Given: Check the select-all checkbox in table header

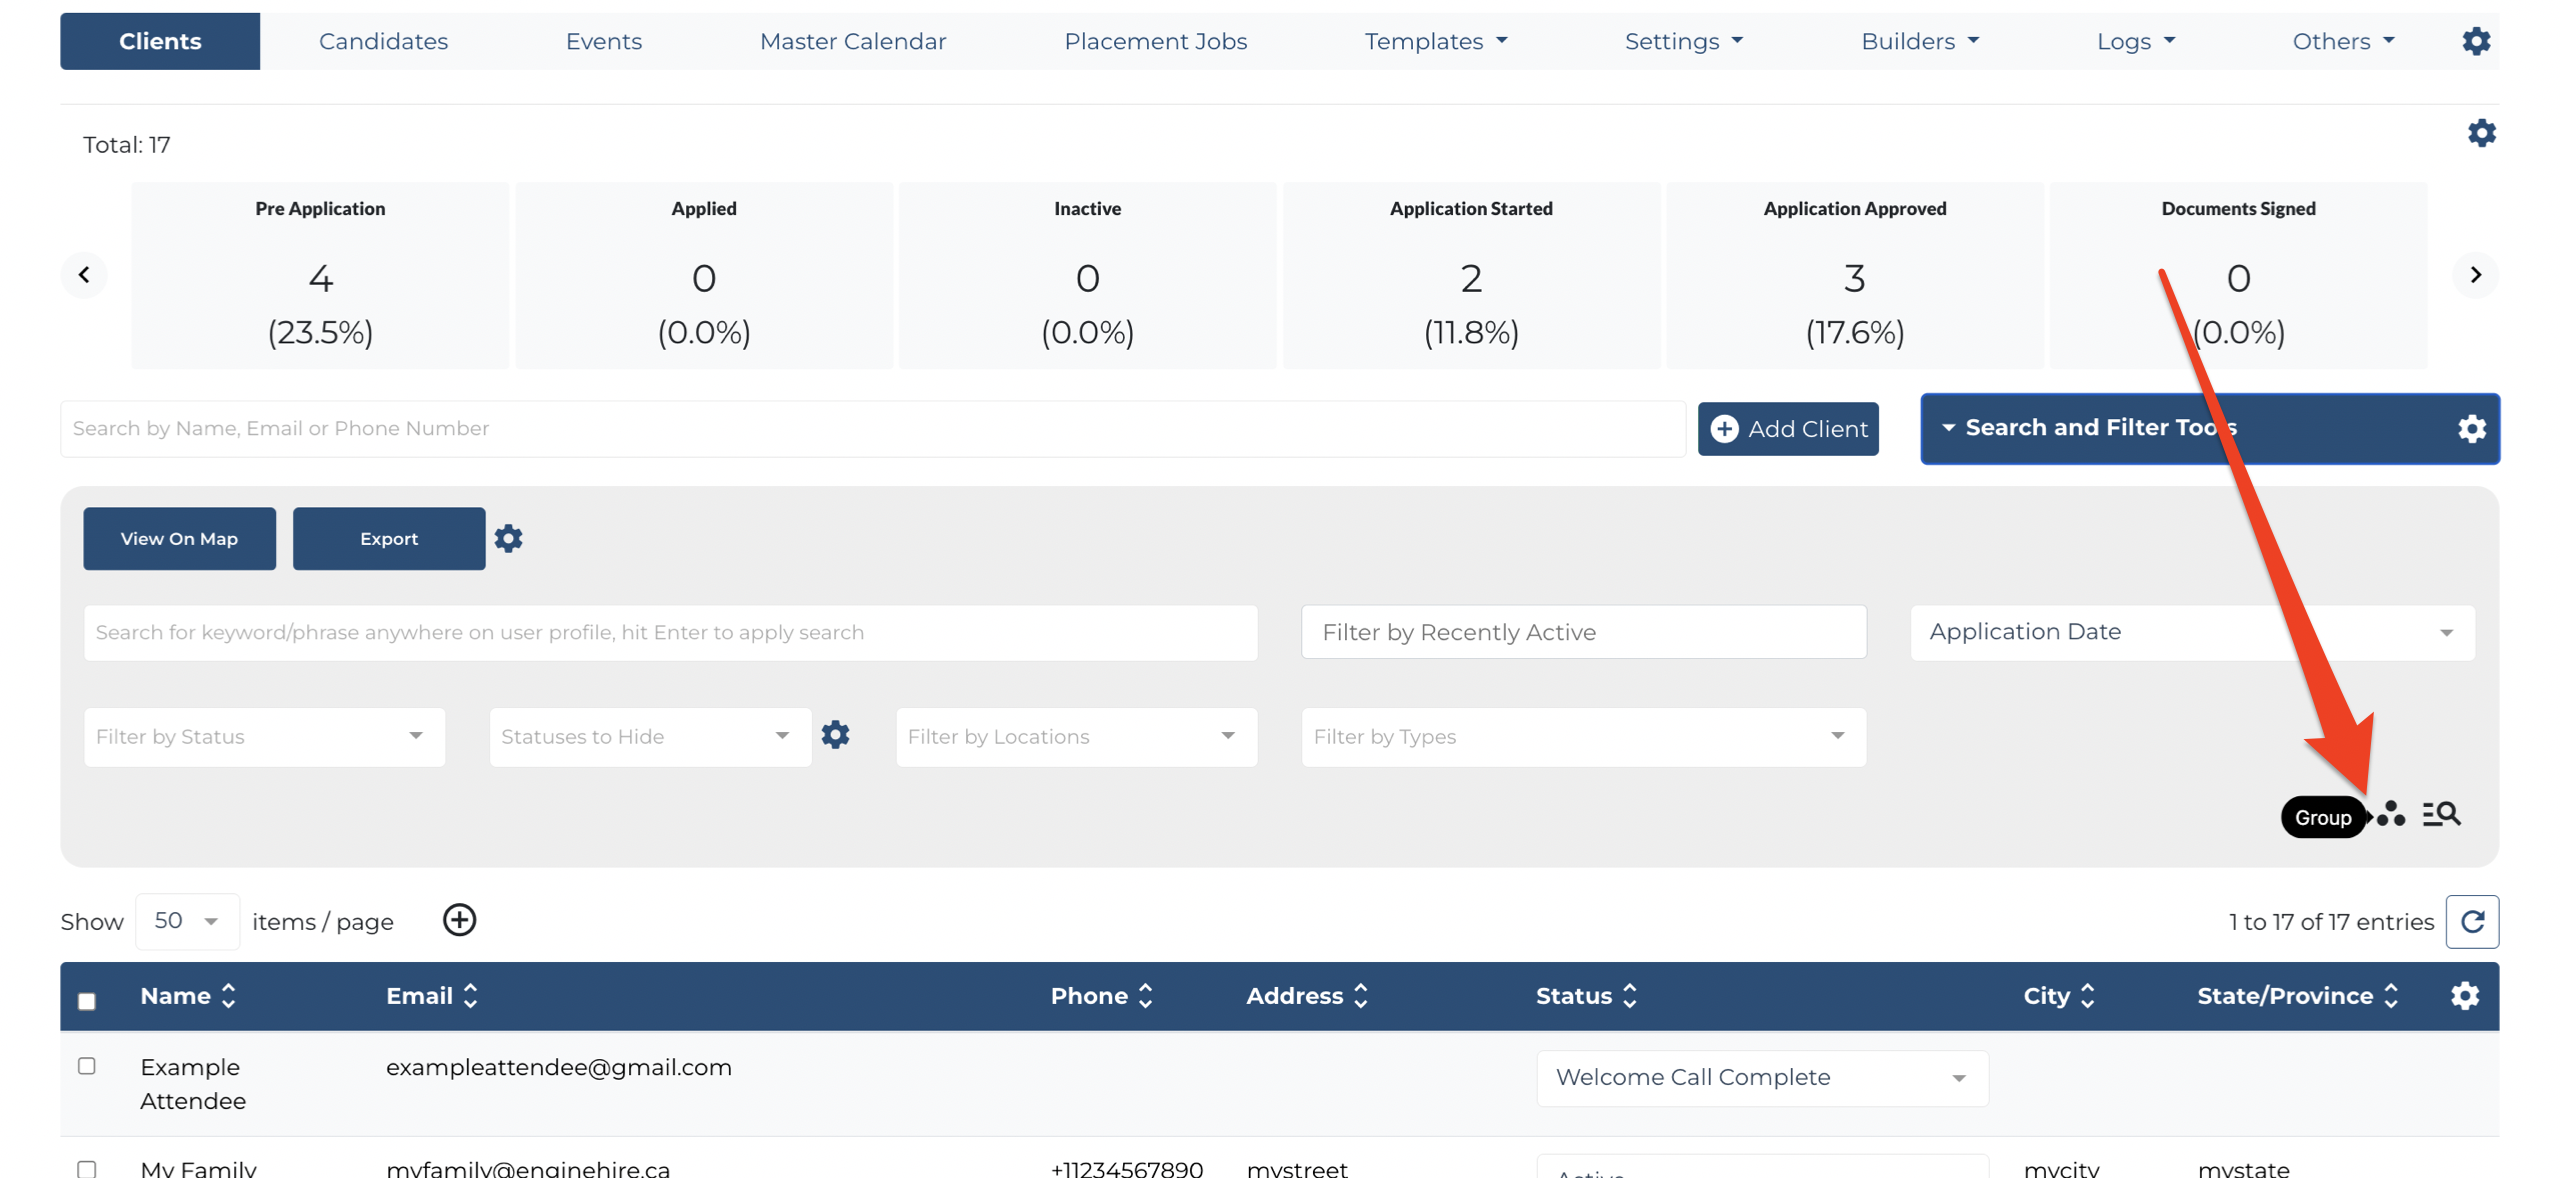Looking at the screenshot, I should [87, 1000].
